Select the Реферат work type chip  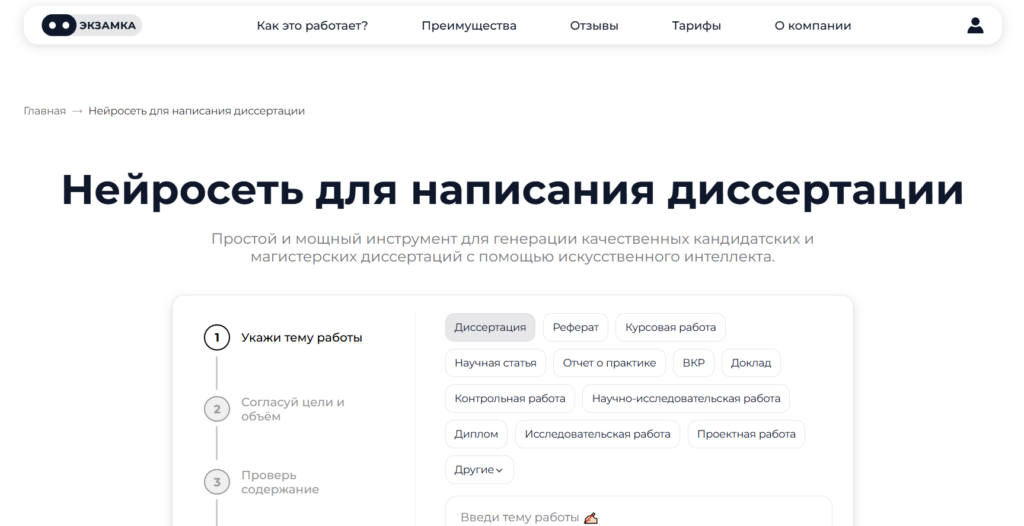pos(575,327)
